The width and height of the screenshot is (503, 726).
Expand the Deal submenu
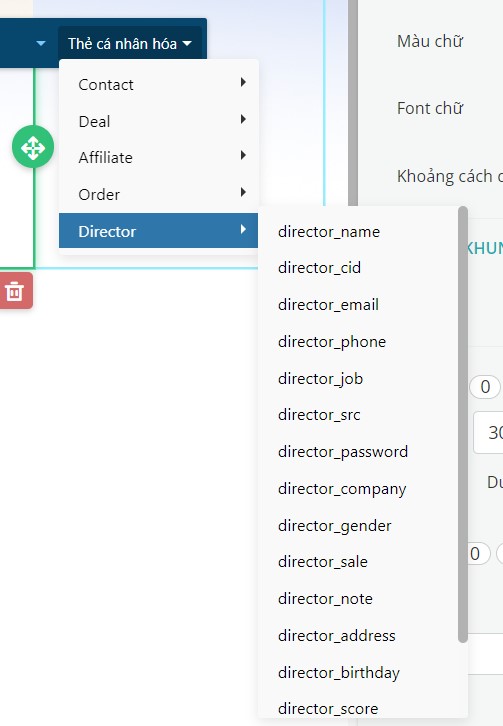pyautogui.click(x=158, y=121)
